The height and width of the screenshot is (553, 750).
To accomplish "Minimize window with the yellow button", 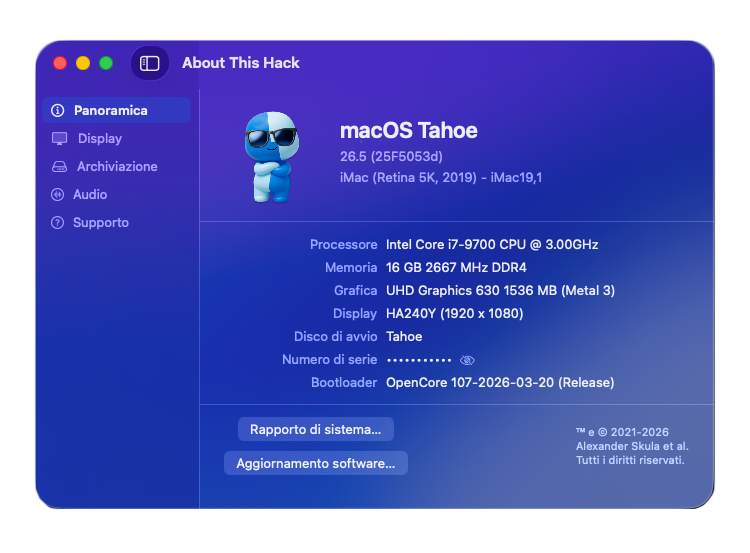I will (x=83, y=63).
